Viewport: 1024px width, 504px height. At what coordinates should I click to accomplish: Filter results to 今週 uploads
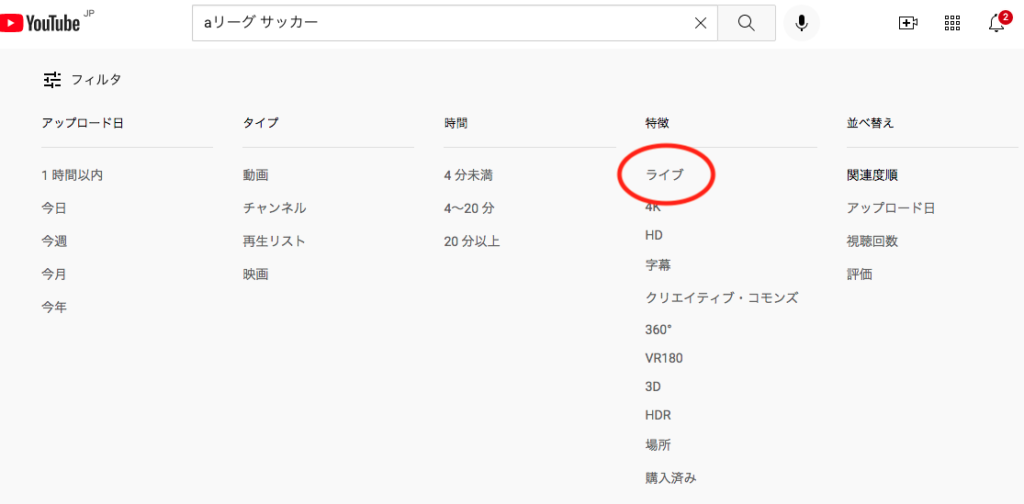coord(54,241)
